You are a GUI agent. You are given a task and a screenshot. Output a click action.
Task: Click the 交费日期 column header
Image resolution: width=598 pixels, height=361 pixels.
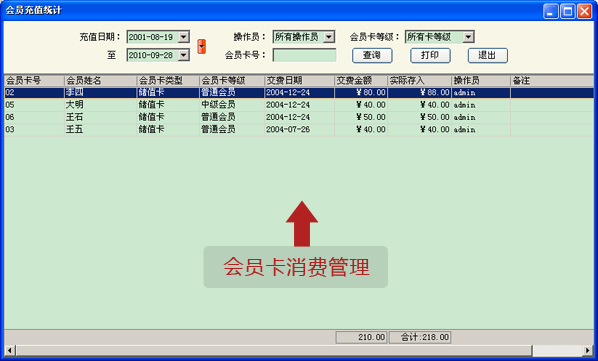(x=299, y=80)
